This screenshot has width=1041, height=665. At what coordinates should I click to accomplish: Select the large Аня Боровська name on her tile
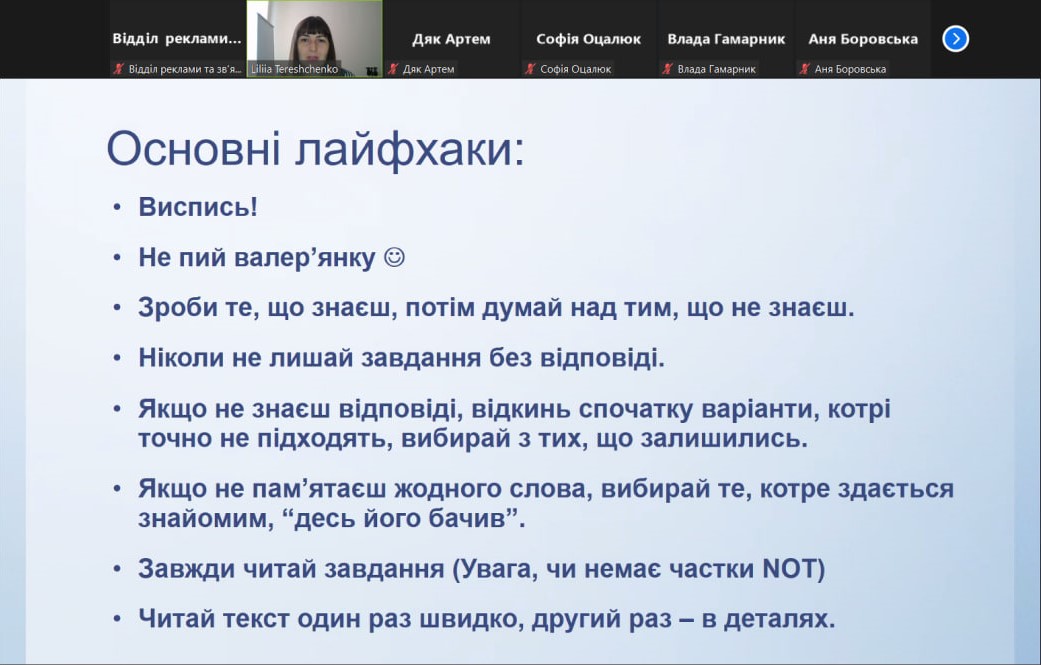click(863, 39)
